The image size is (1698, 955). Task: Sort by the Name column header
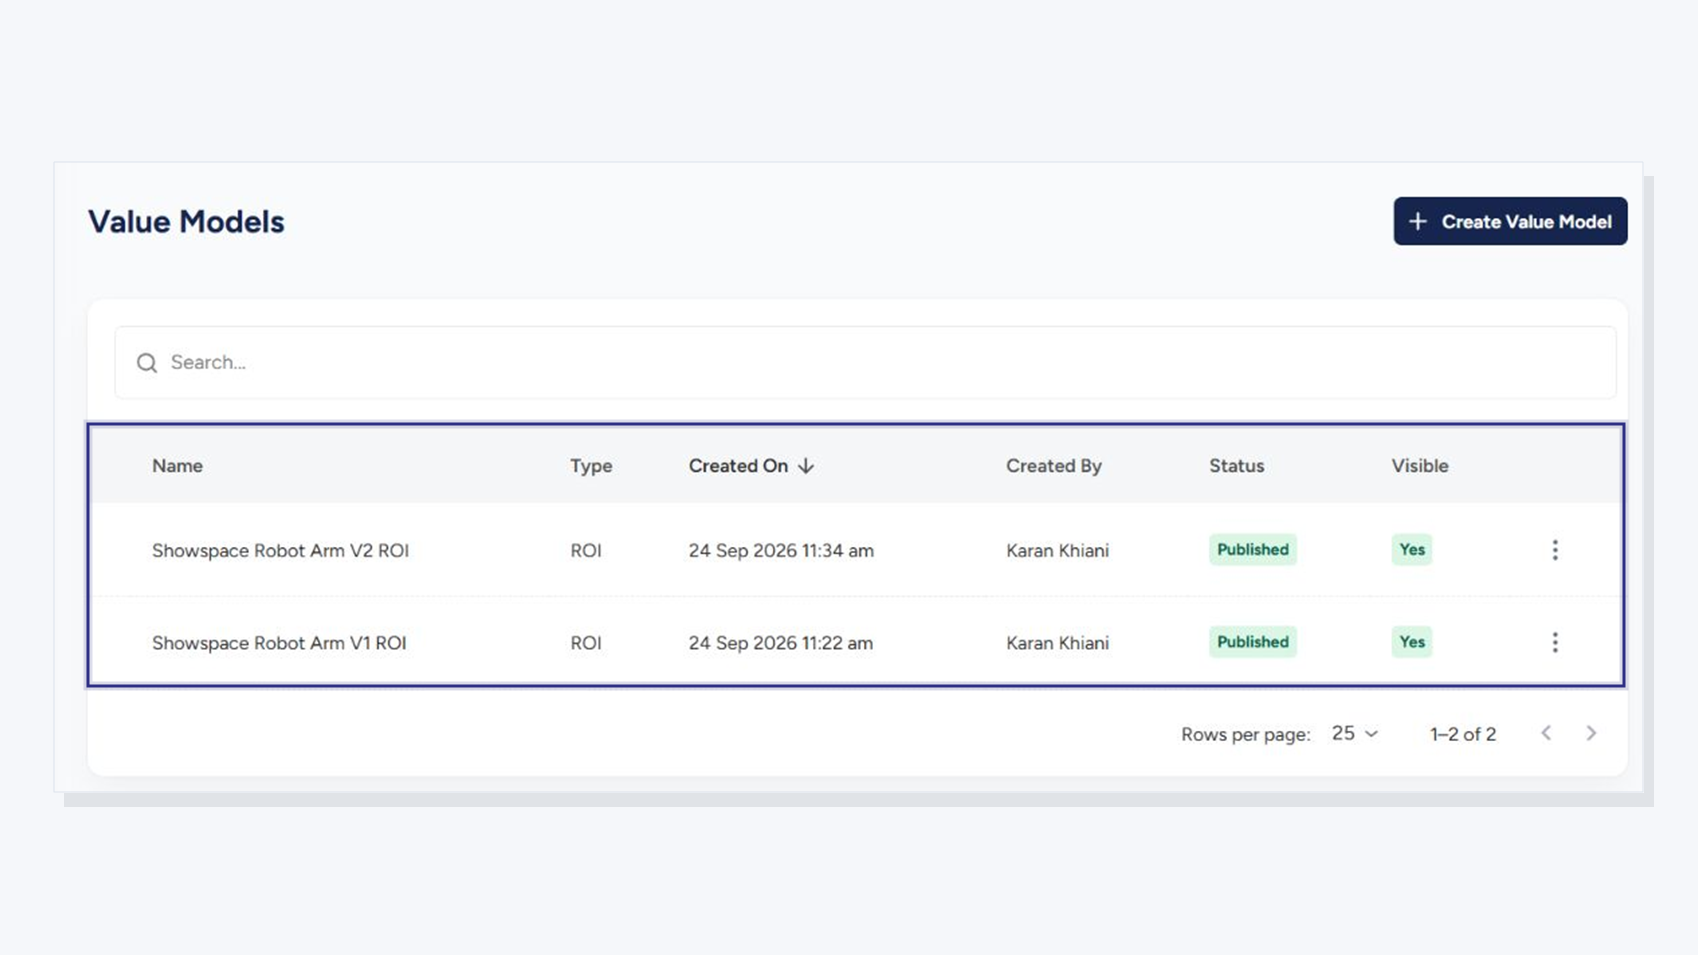(177, 466)
